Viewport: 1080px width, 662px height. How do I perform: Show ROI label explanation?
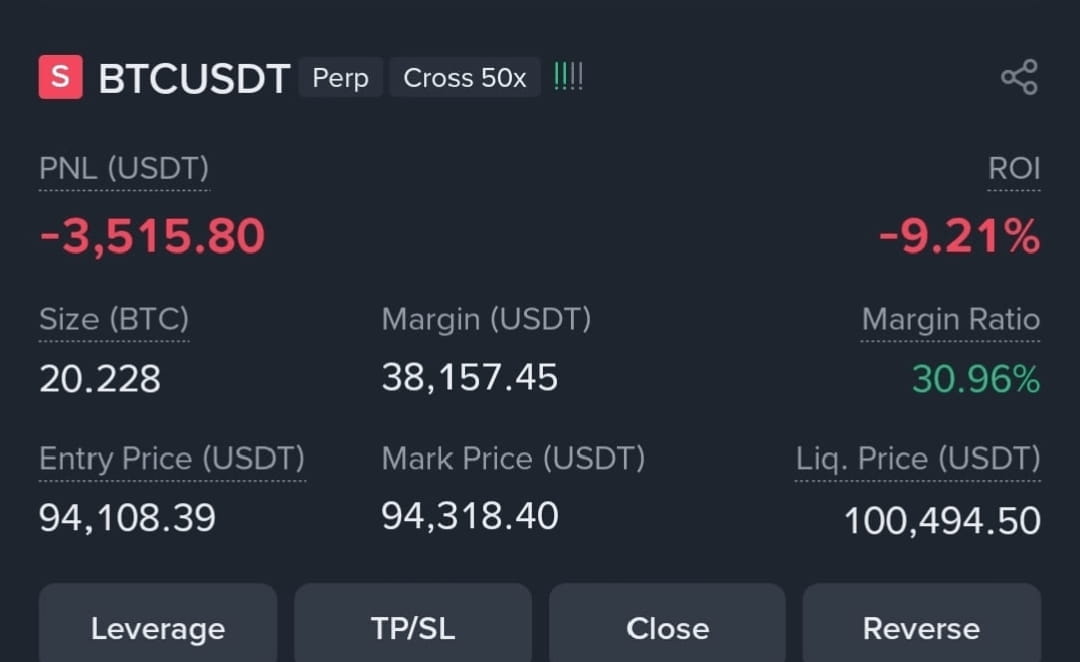pyautogui.click(x=1014, y=169)
